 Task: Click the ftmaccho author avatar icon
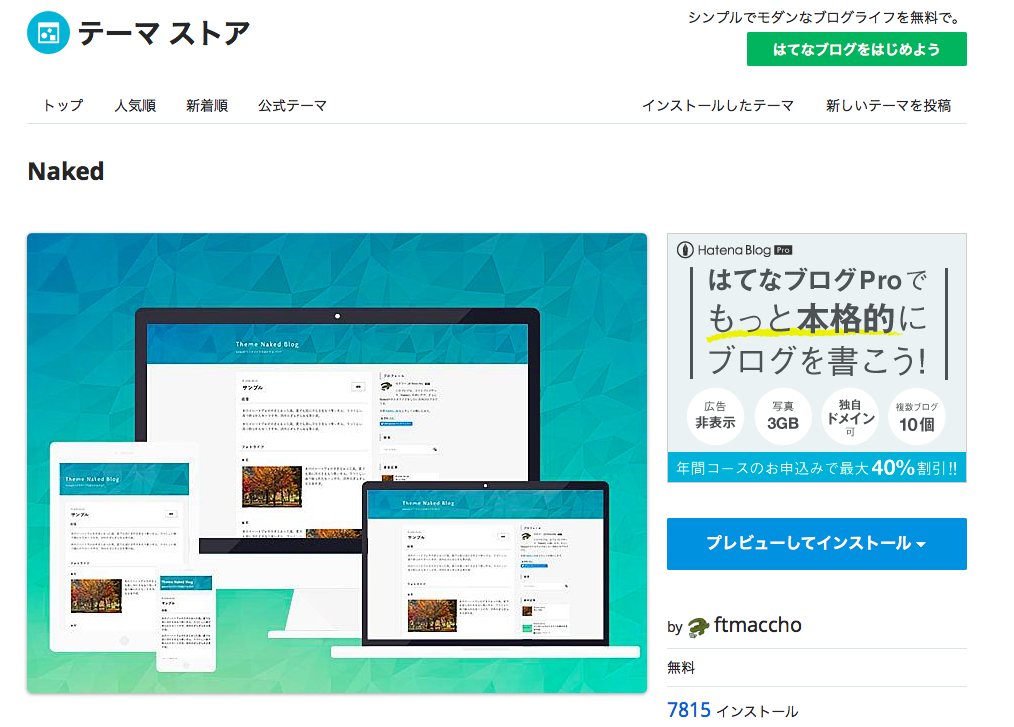pyautogui.click(x=698, y=627)
